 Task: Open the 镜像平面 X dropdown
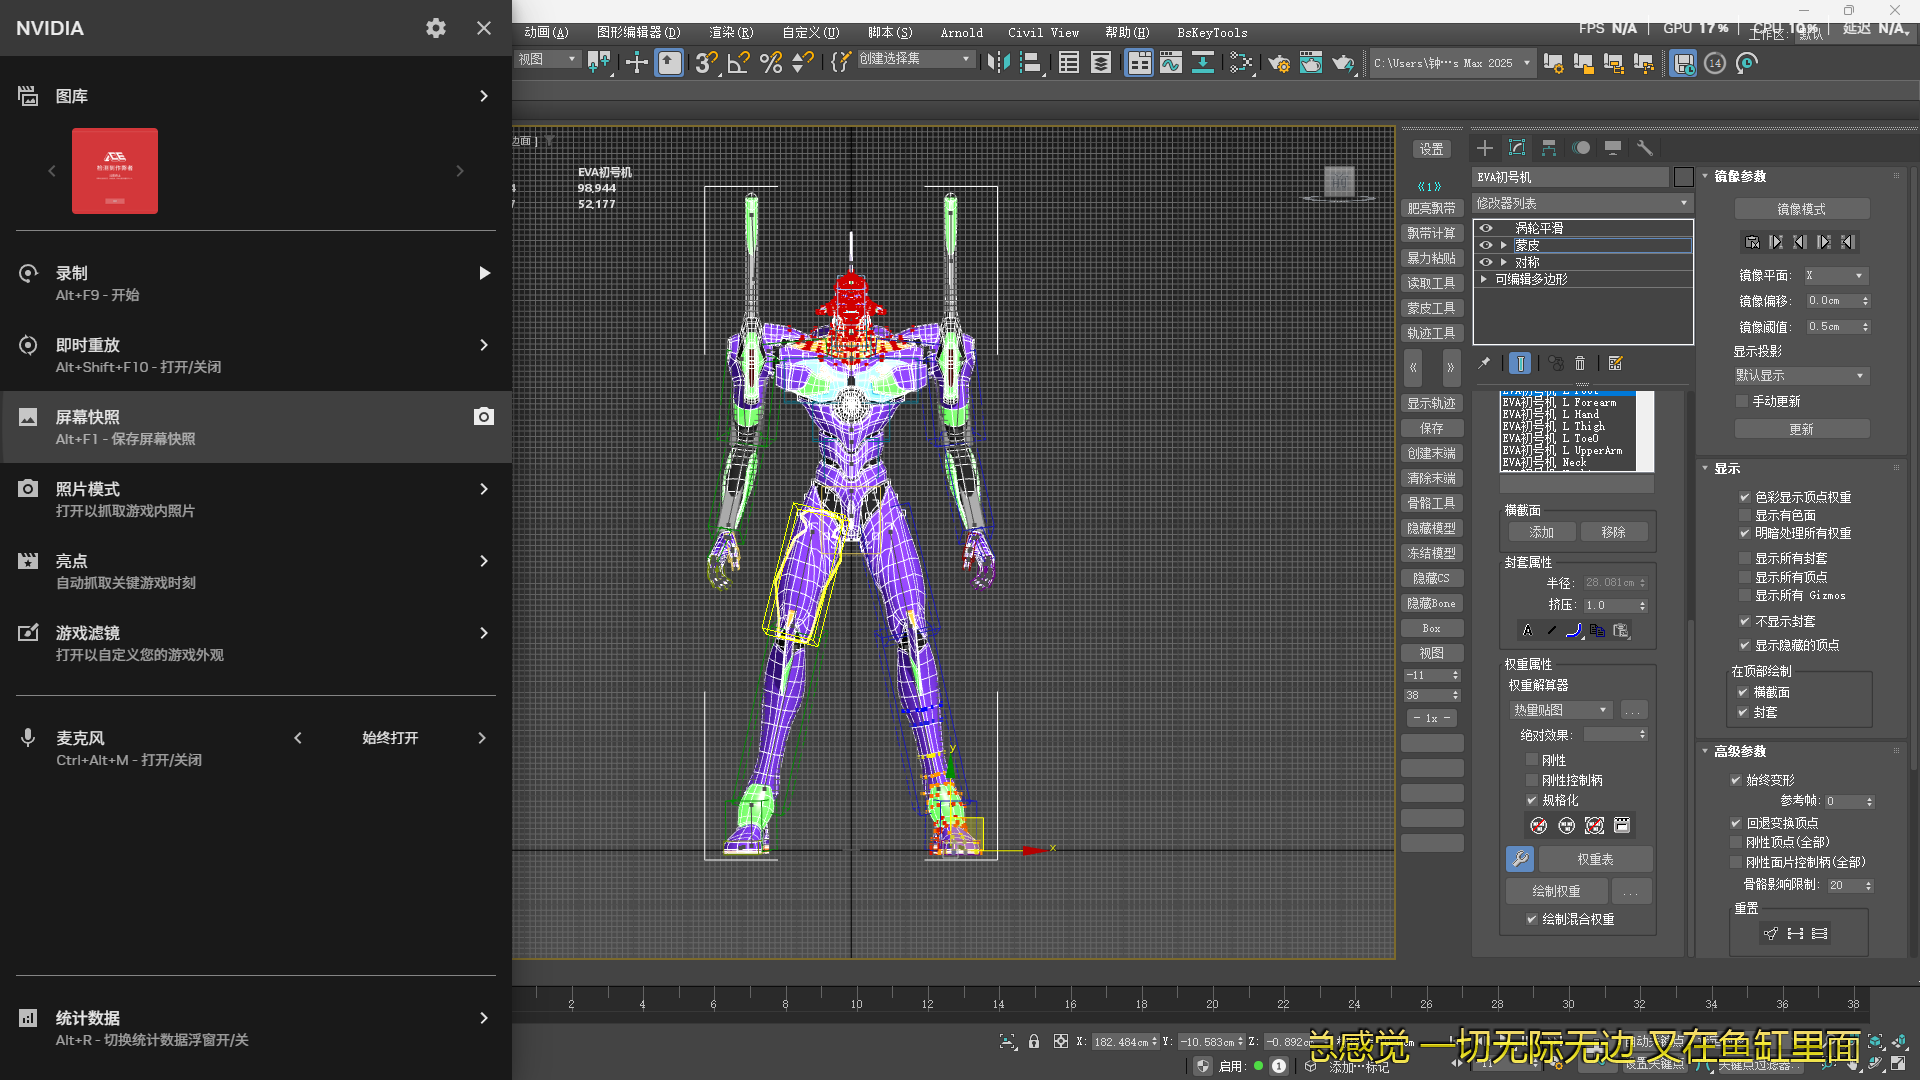coord(1836,275)
